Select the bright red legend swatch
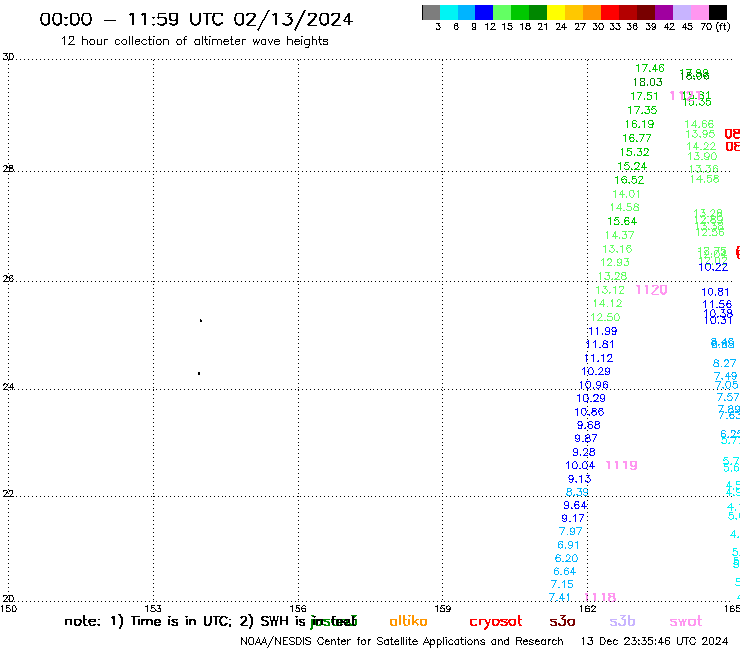This screenshot has width=740, height=650. (610, 12)
